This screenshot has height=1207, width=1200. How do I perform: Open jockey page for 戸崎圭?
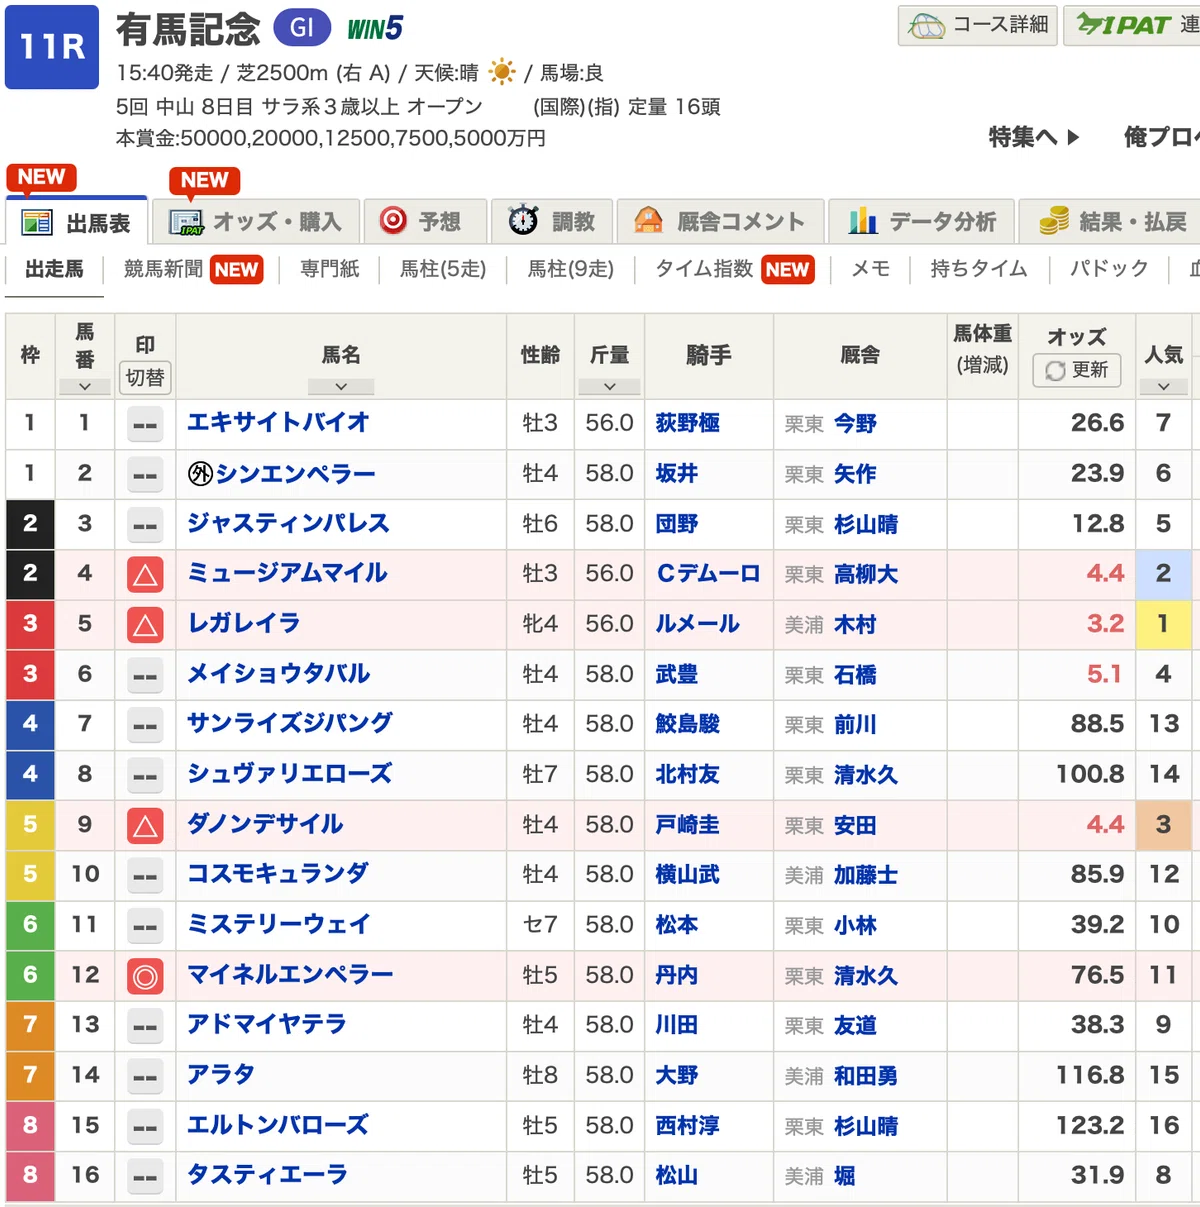(687, 824)
